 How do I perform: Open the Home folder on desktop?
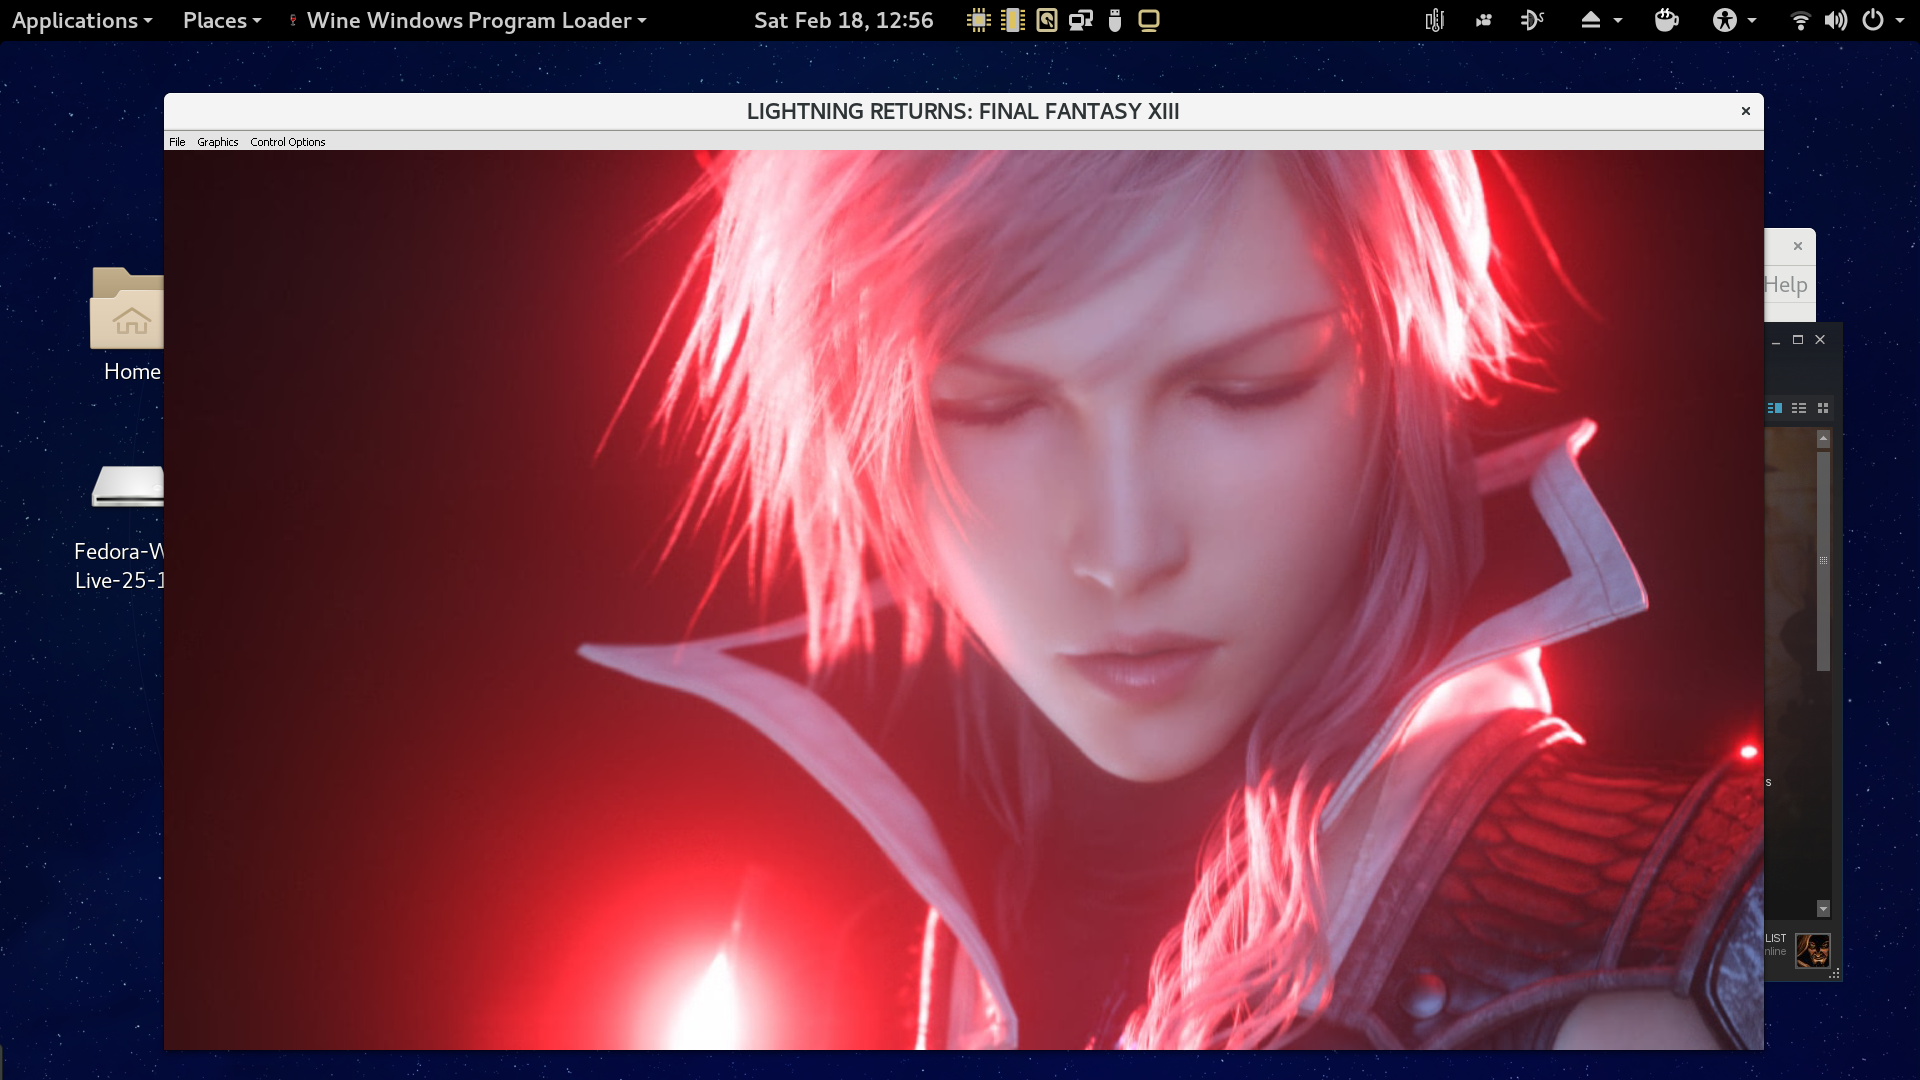[x=127, y=325]
